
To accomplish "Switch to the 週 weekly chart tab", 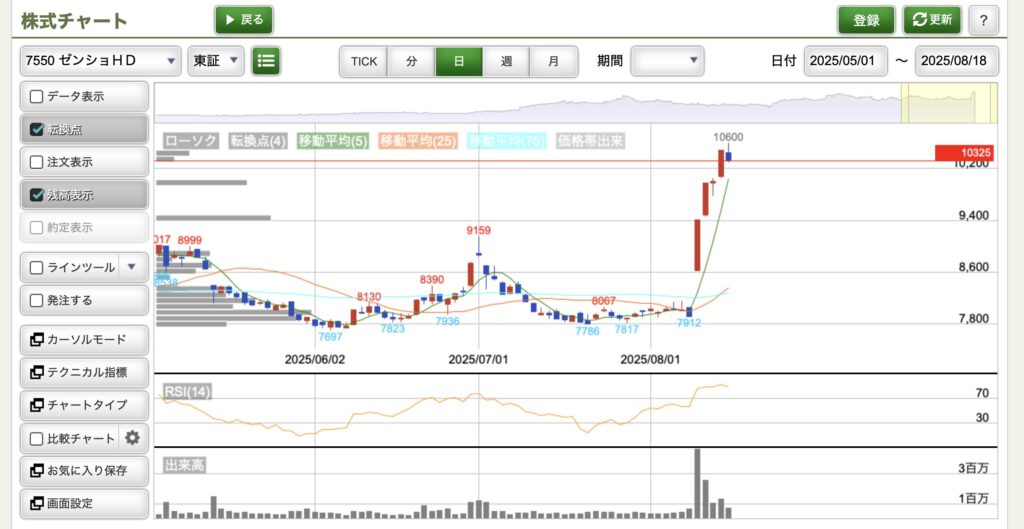I will pos(506,61).
